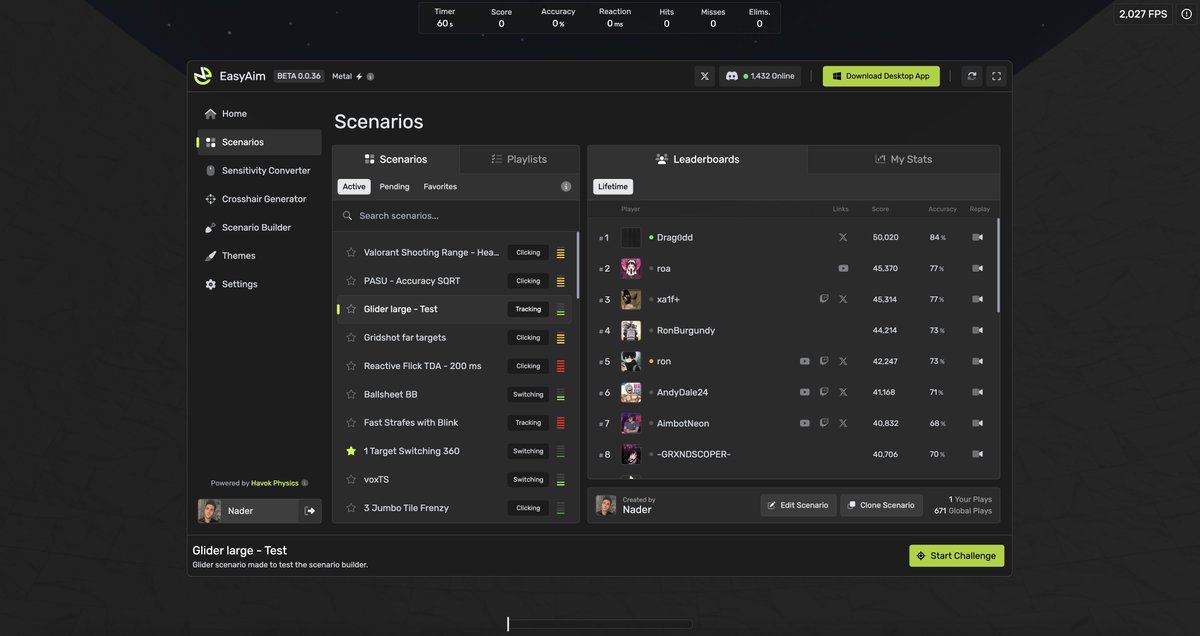Viewport: 1200px width, 636px height.
Task: Click the info icon in the scenarios filter row
Action: (566, 187)
